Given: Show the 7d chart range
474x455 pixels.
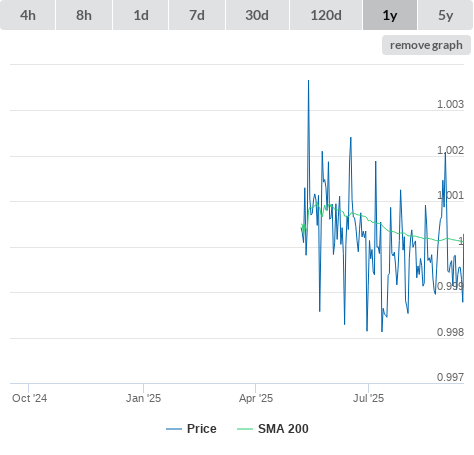Looking at the screenshot, I should (x=197, y=15).
